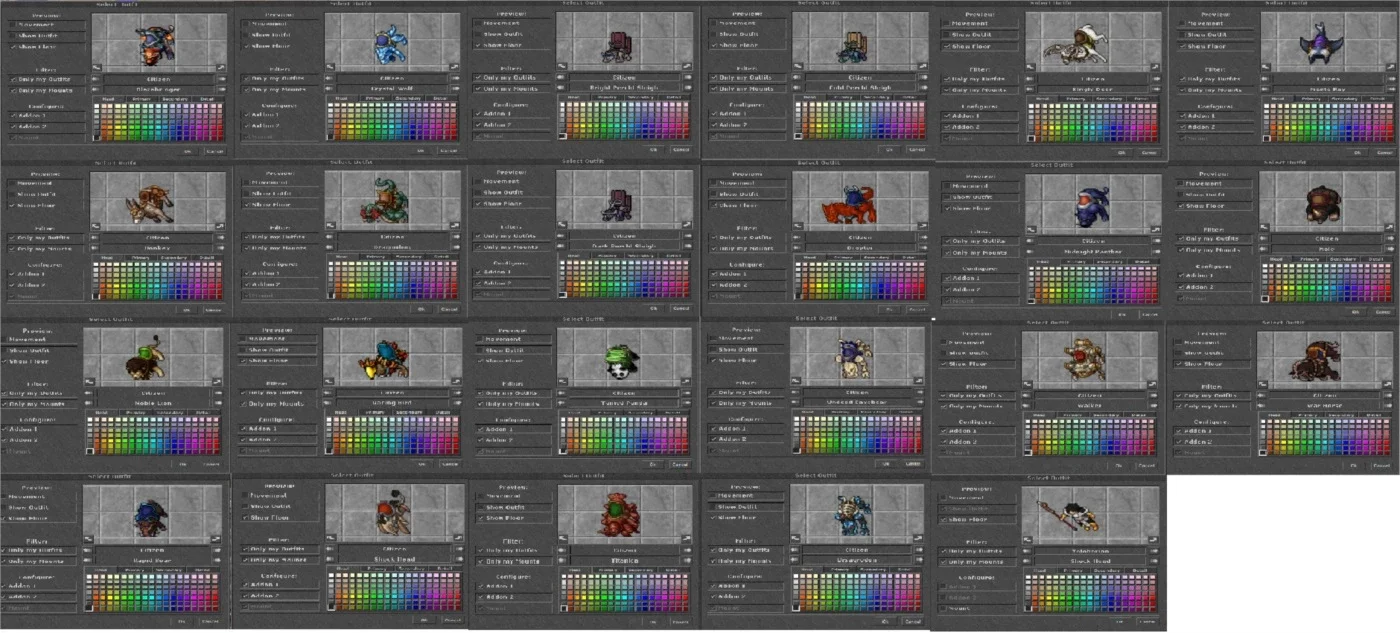
Task: Click right rotate icon under Mole preview
Action: pos(1390,227)
